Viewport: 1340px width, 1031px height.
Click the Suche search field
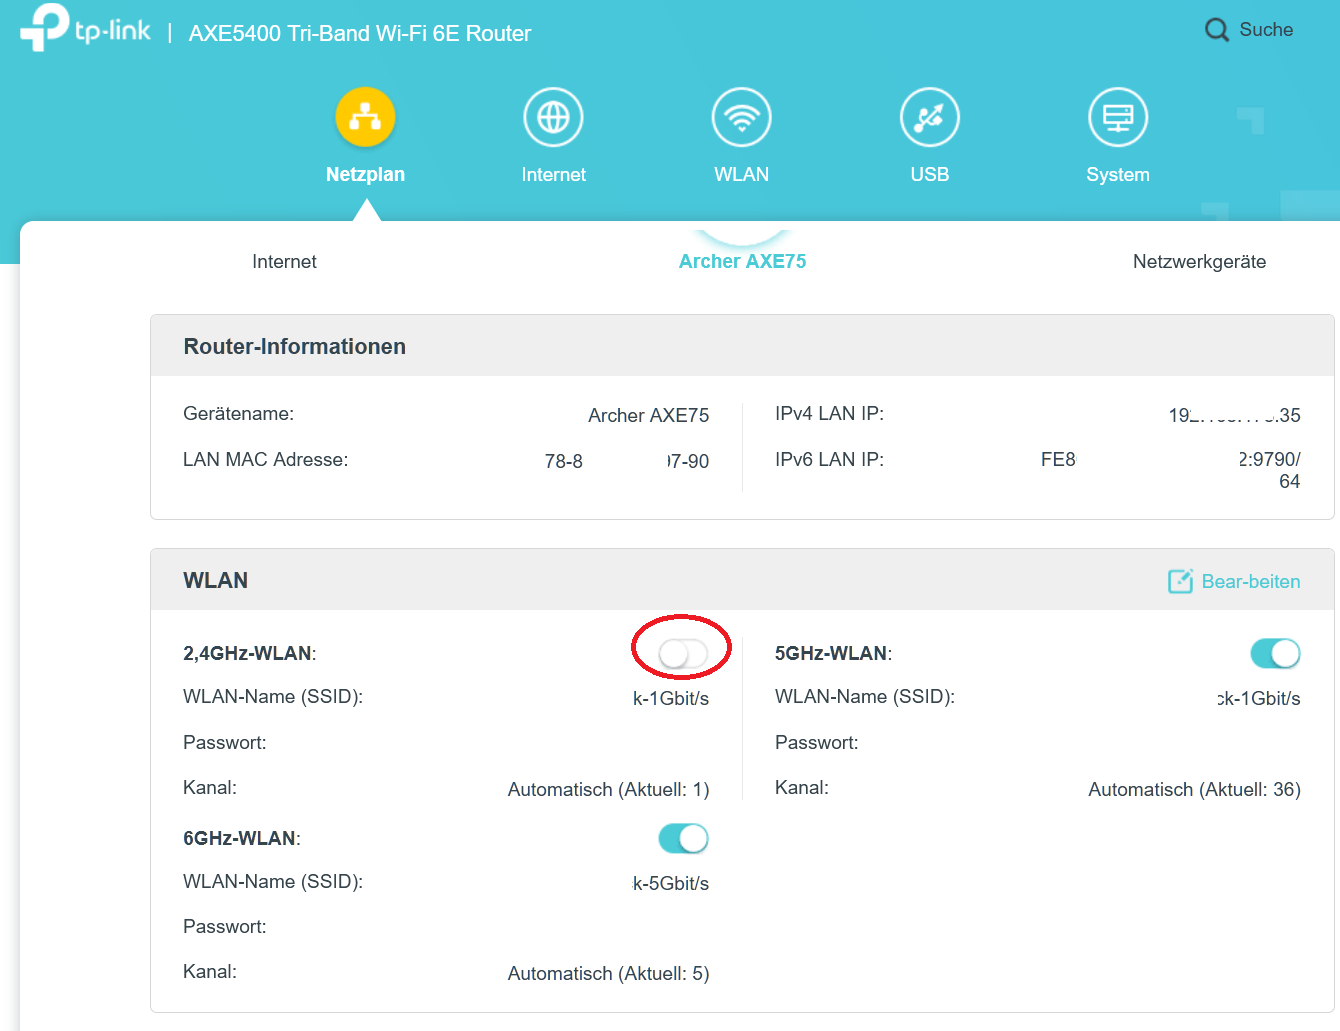pyautogui.click(x=1266, y=30)
